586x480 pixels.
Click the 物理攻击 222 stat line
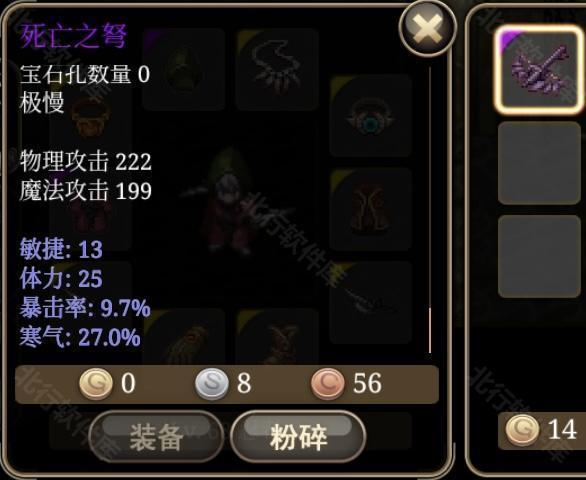tap(86, 161)
